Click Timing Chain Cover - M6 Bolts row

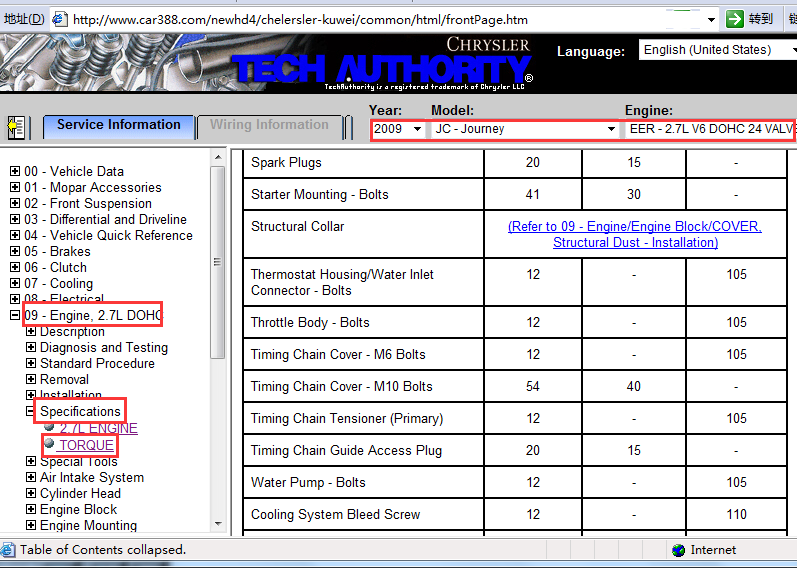(x=338, y=355)
